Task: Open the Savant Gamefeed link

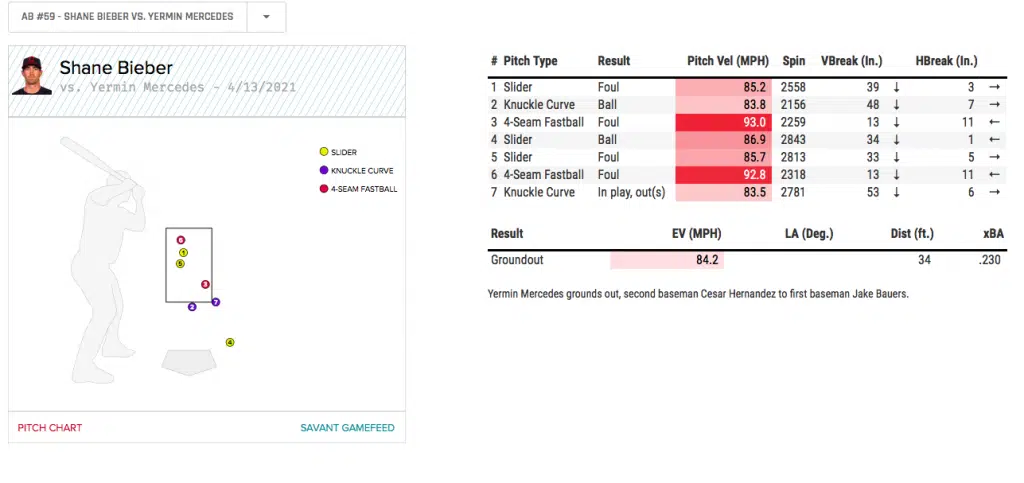Action: 347,428
